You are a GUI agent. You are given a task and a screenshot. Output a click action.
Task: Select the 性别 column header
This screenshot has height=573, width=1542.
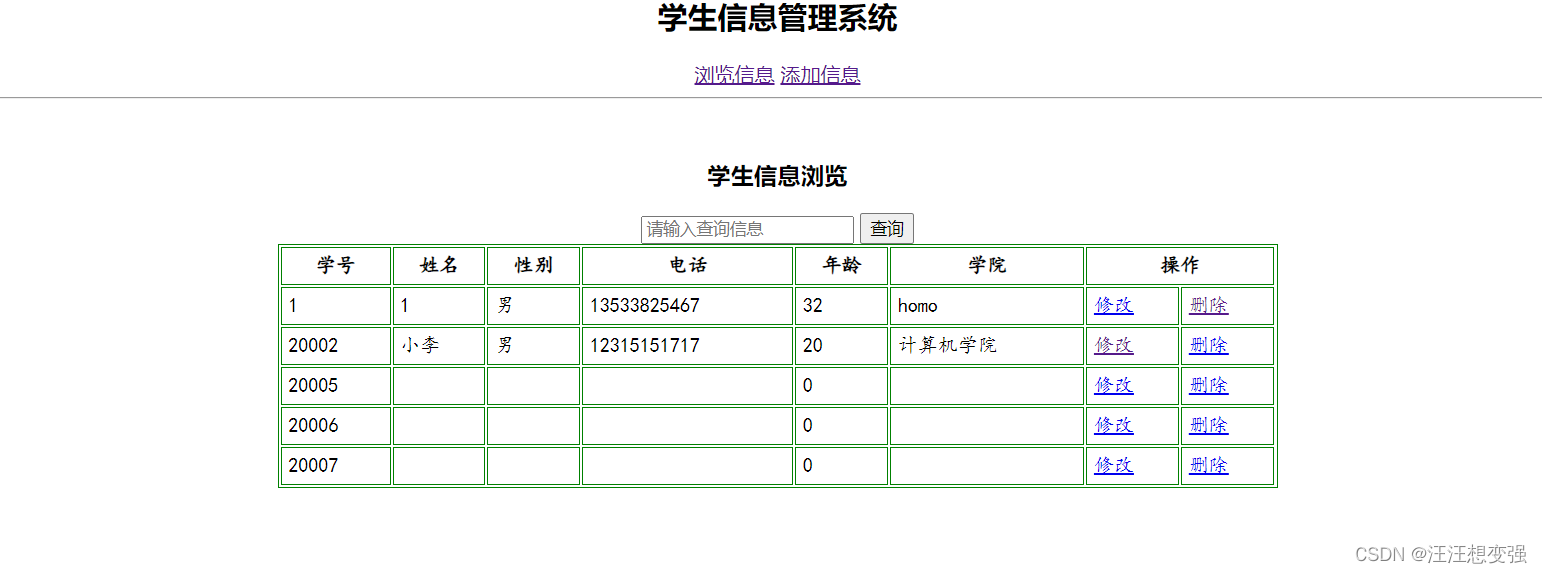(x=533, y=265)
